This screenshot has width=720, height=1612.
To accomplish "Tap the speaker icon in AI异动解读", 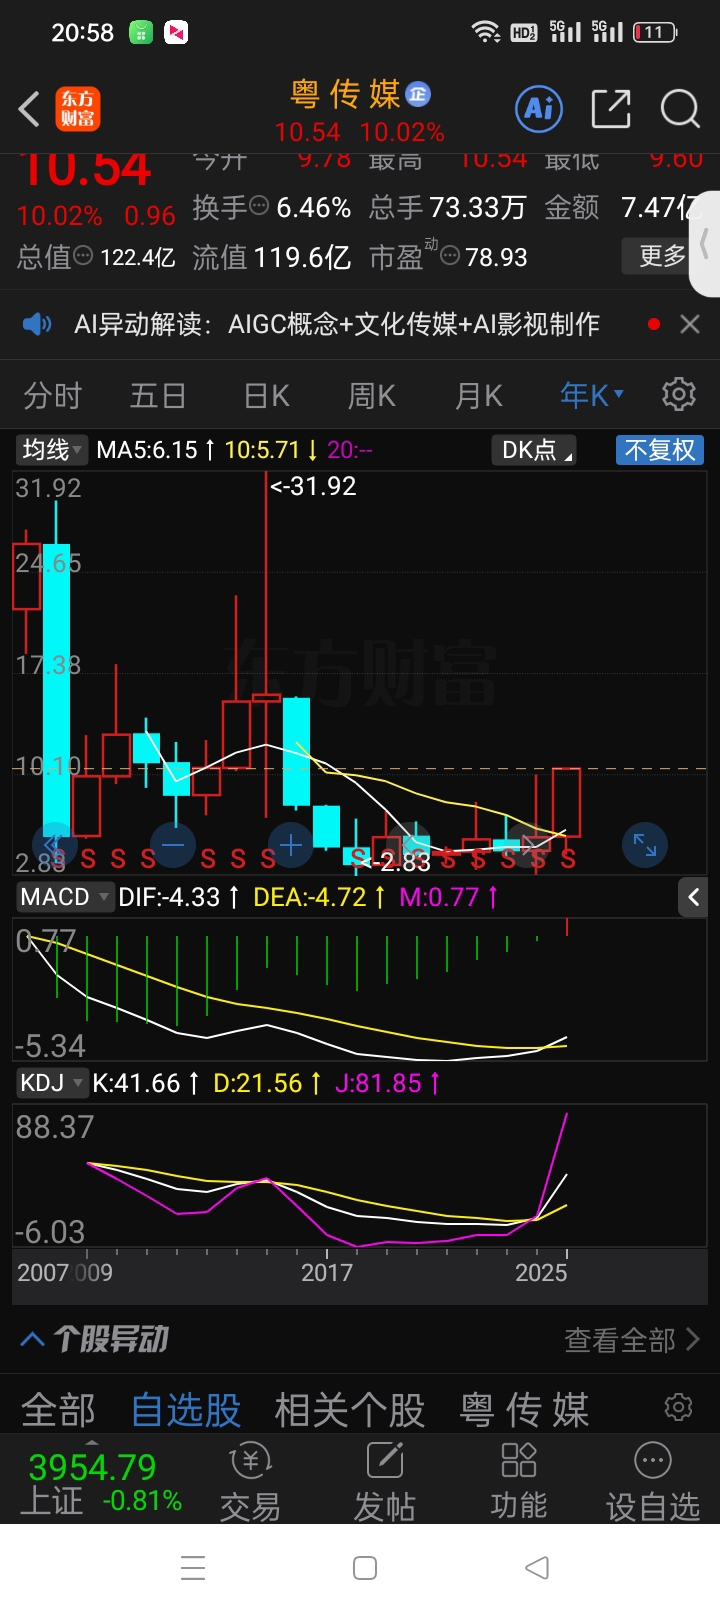I will (x=37, y=324).
